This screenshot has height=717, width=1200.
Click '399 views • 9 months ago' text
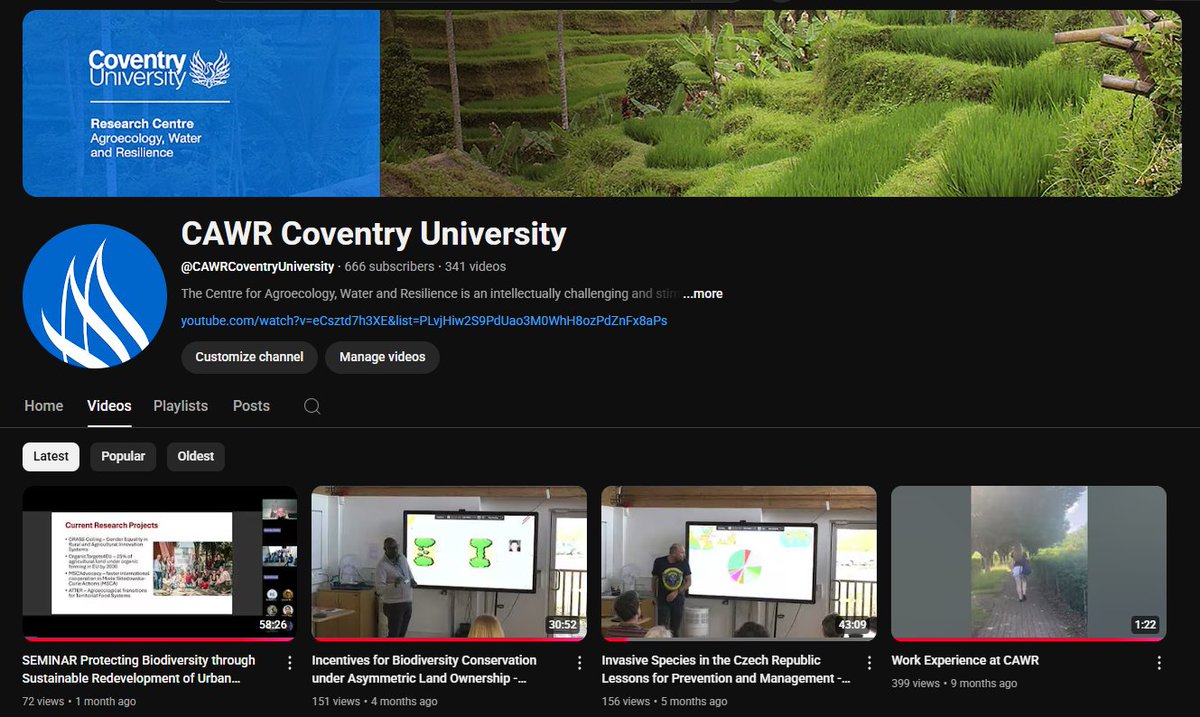point(955,683)
